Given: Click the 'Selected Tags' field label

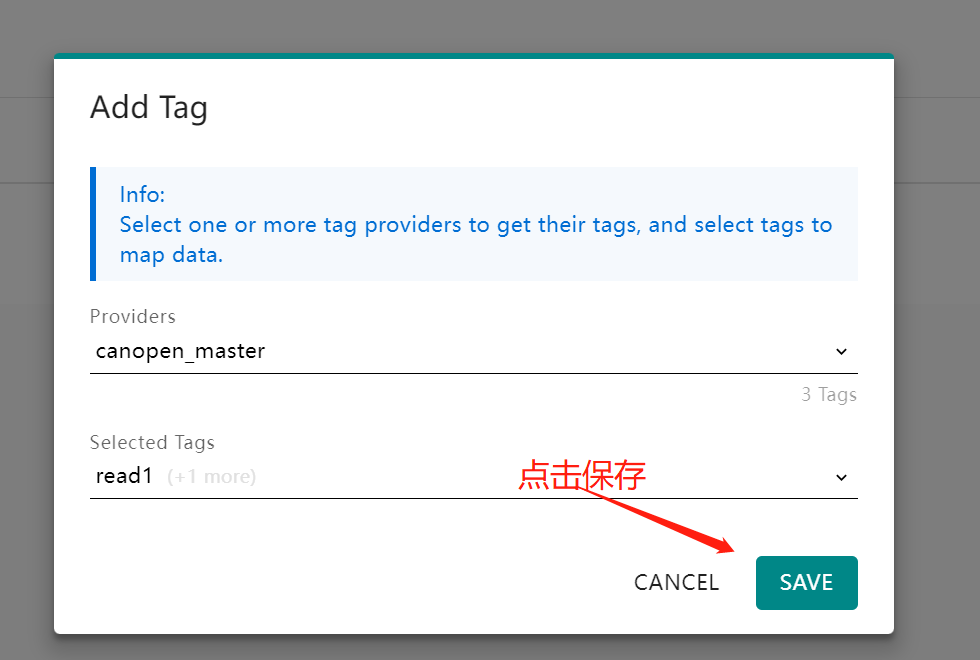Looking at the screenshot, I should click(152, 442).
